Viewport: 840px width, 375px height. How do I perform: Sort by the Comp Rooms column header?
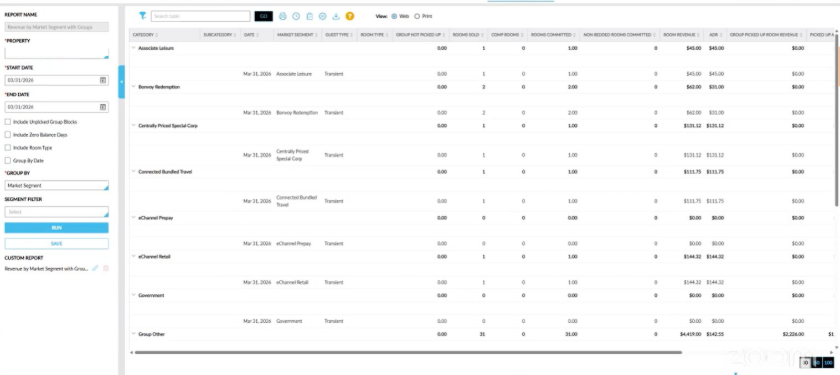click(x=507, y=35)
